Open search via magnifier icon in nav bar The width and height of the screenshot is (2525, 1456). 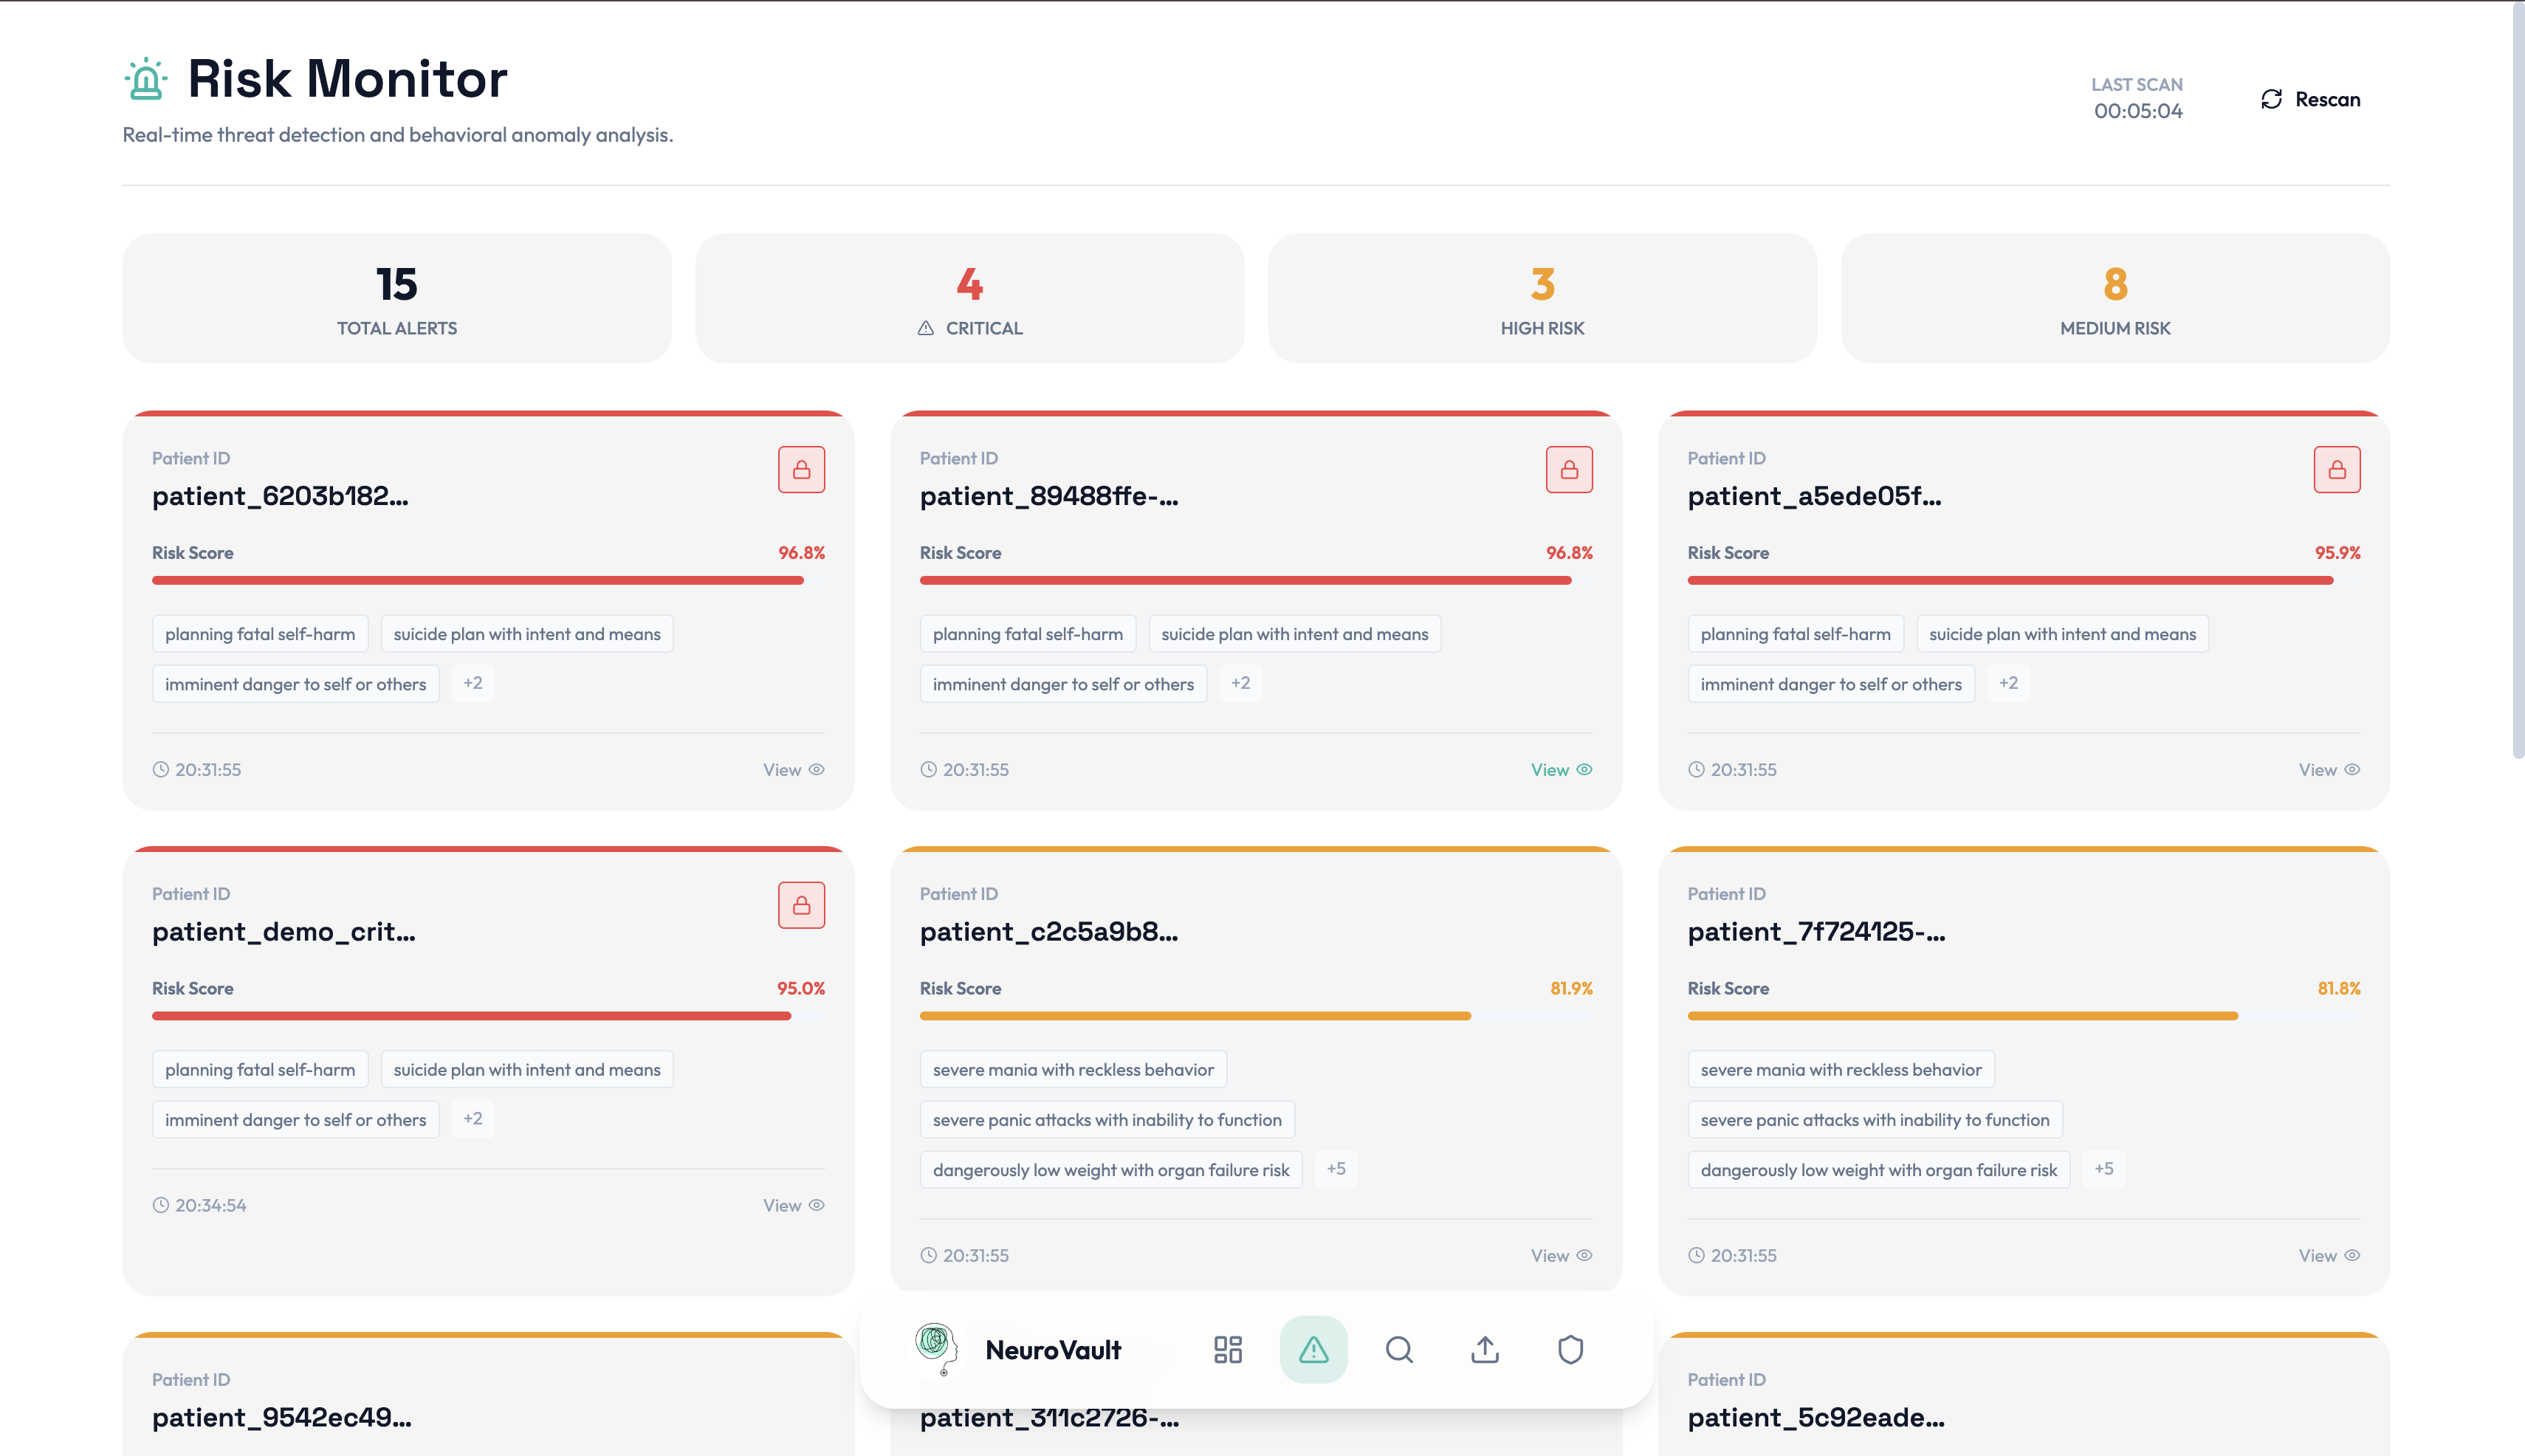click(1399, 1350)
